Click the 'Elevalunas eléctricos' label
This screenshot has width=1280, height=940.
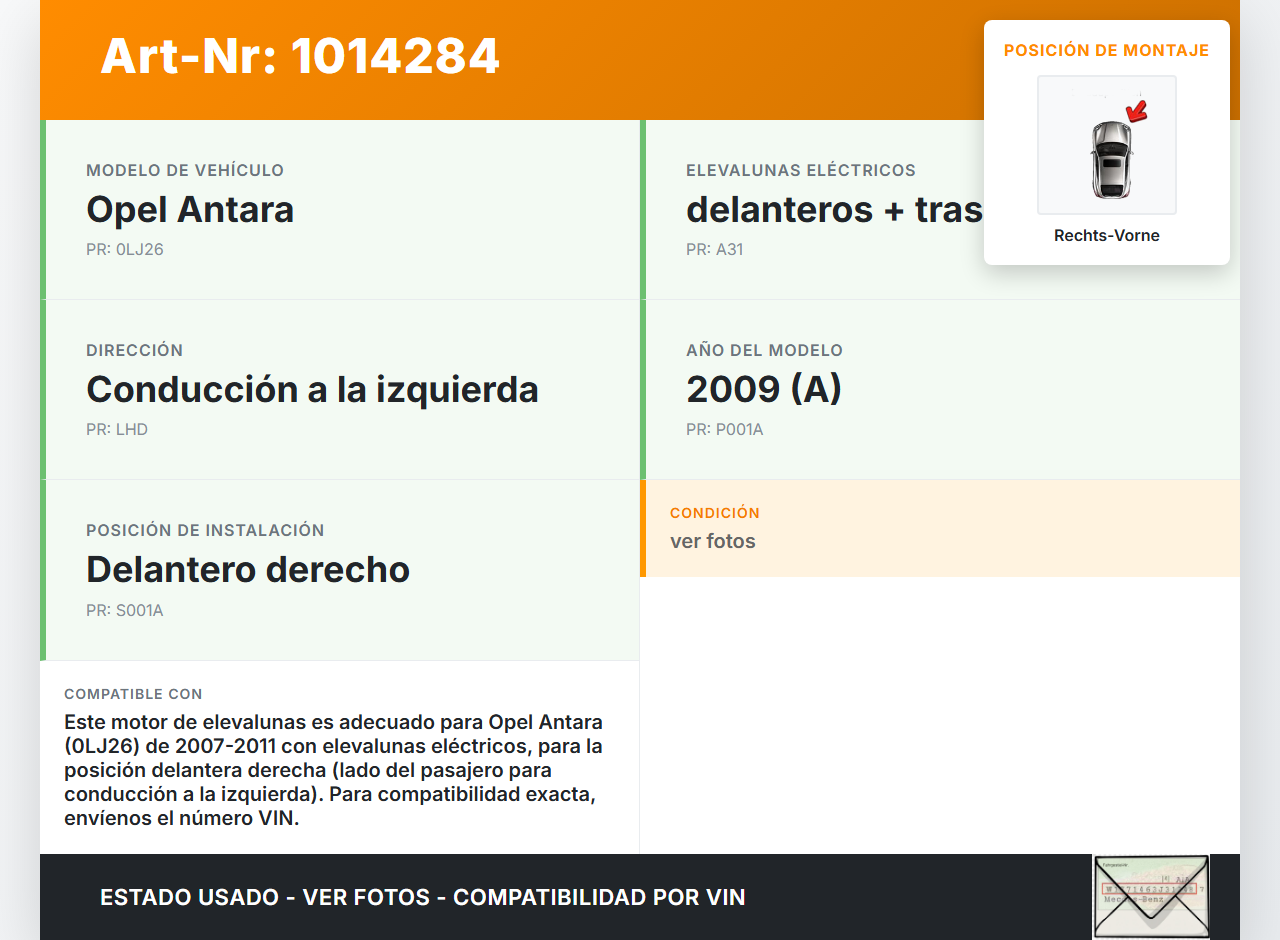pyautogui.click(x=800, y=171)
